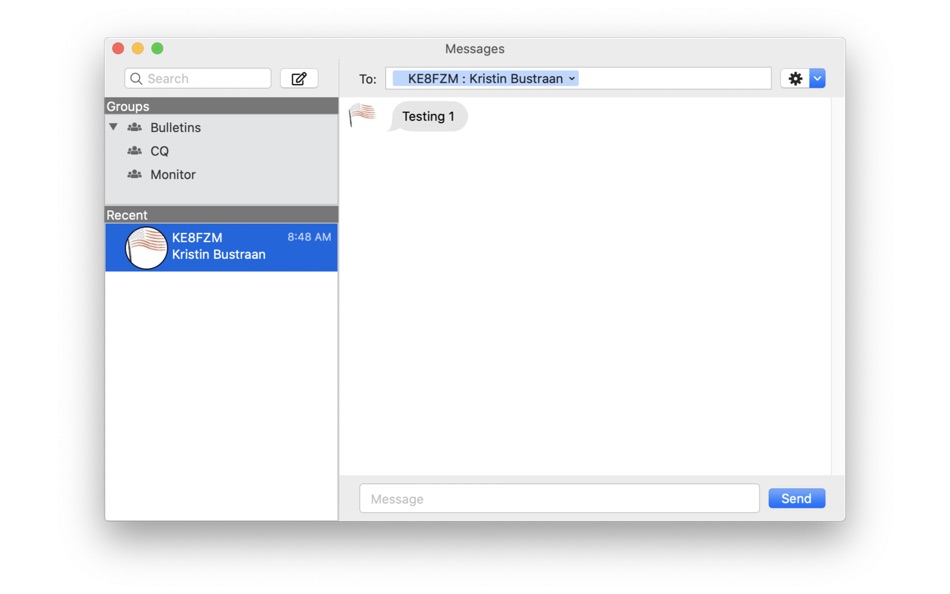950x594 pixels.
Task: Click inside the Message input field
Action: click(558, 498)
